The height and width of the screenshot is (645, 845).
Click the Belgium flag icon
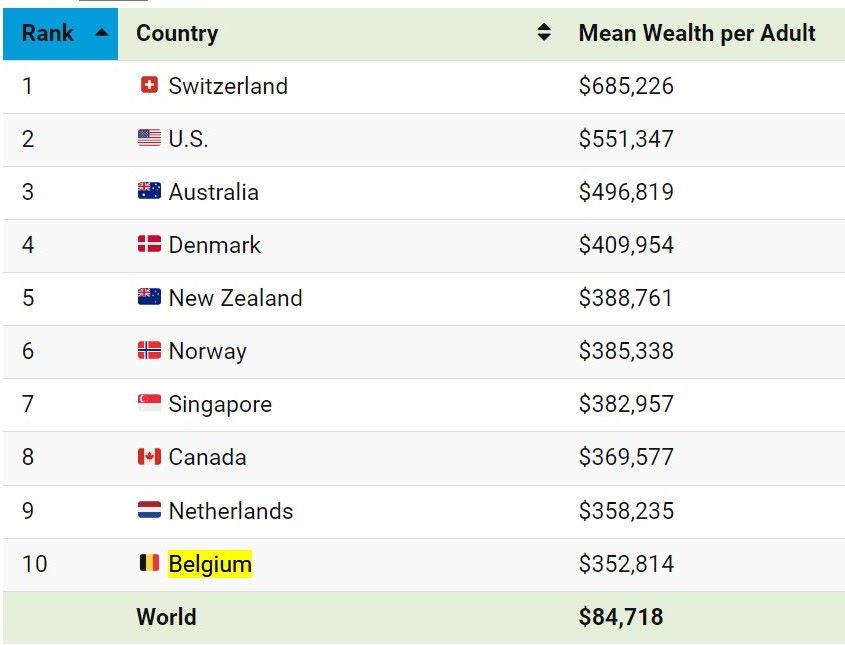coord(149,563)
